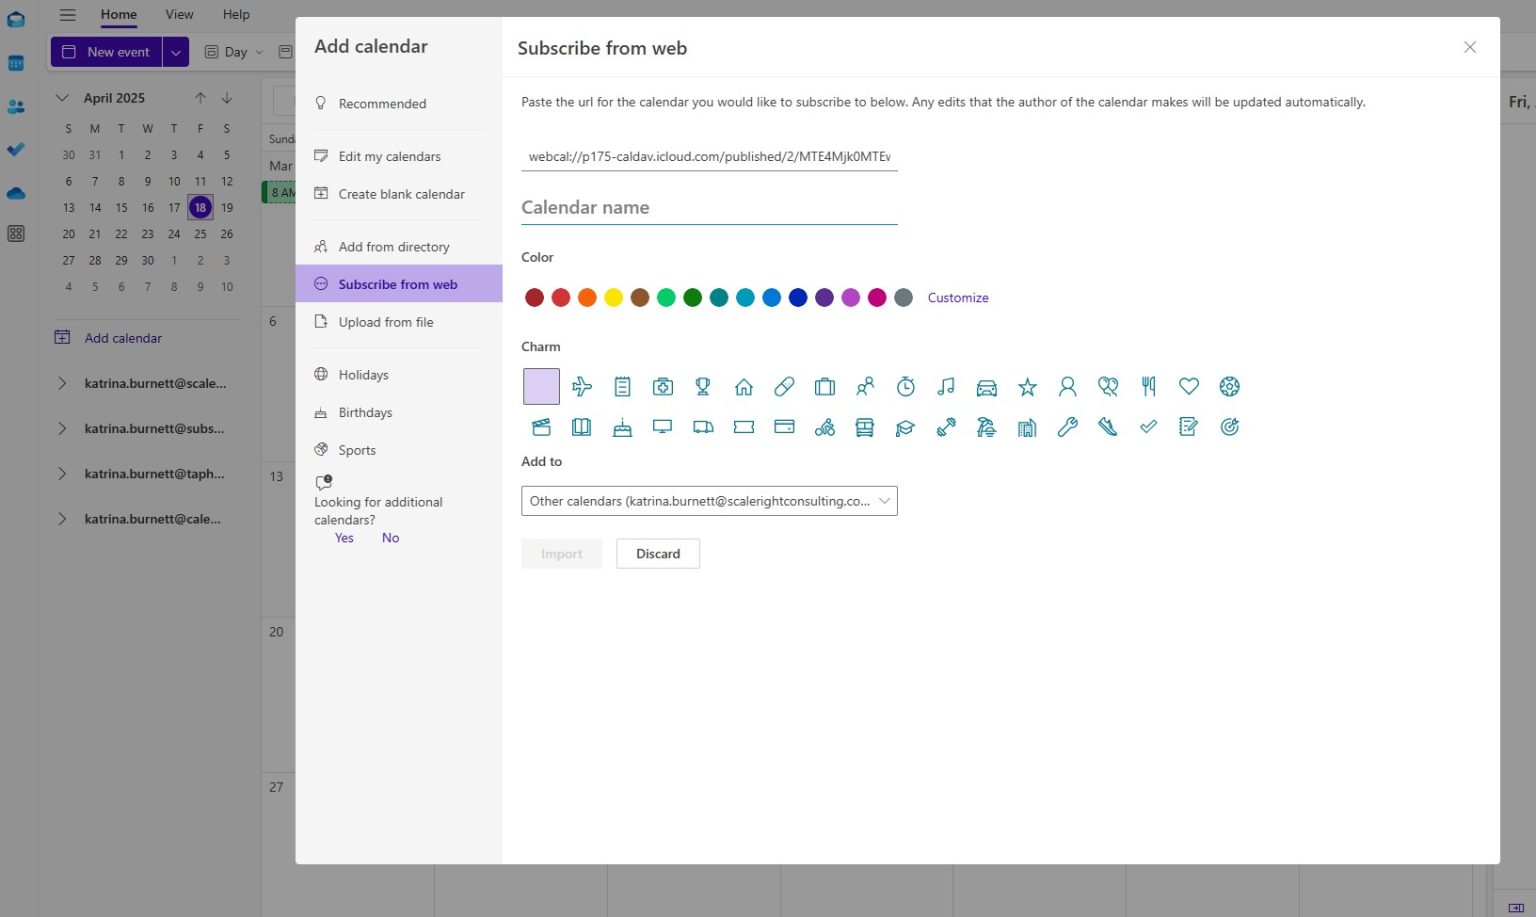Choose the first aid kit charm

[x=662, y=386]
